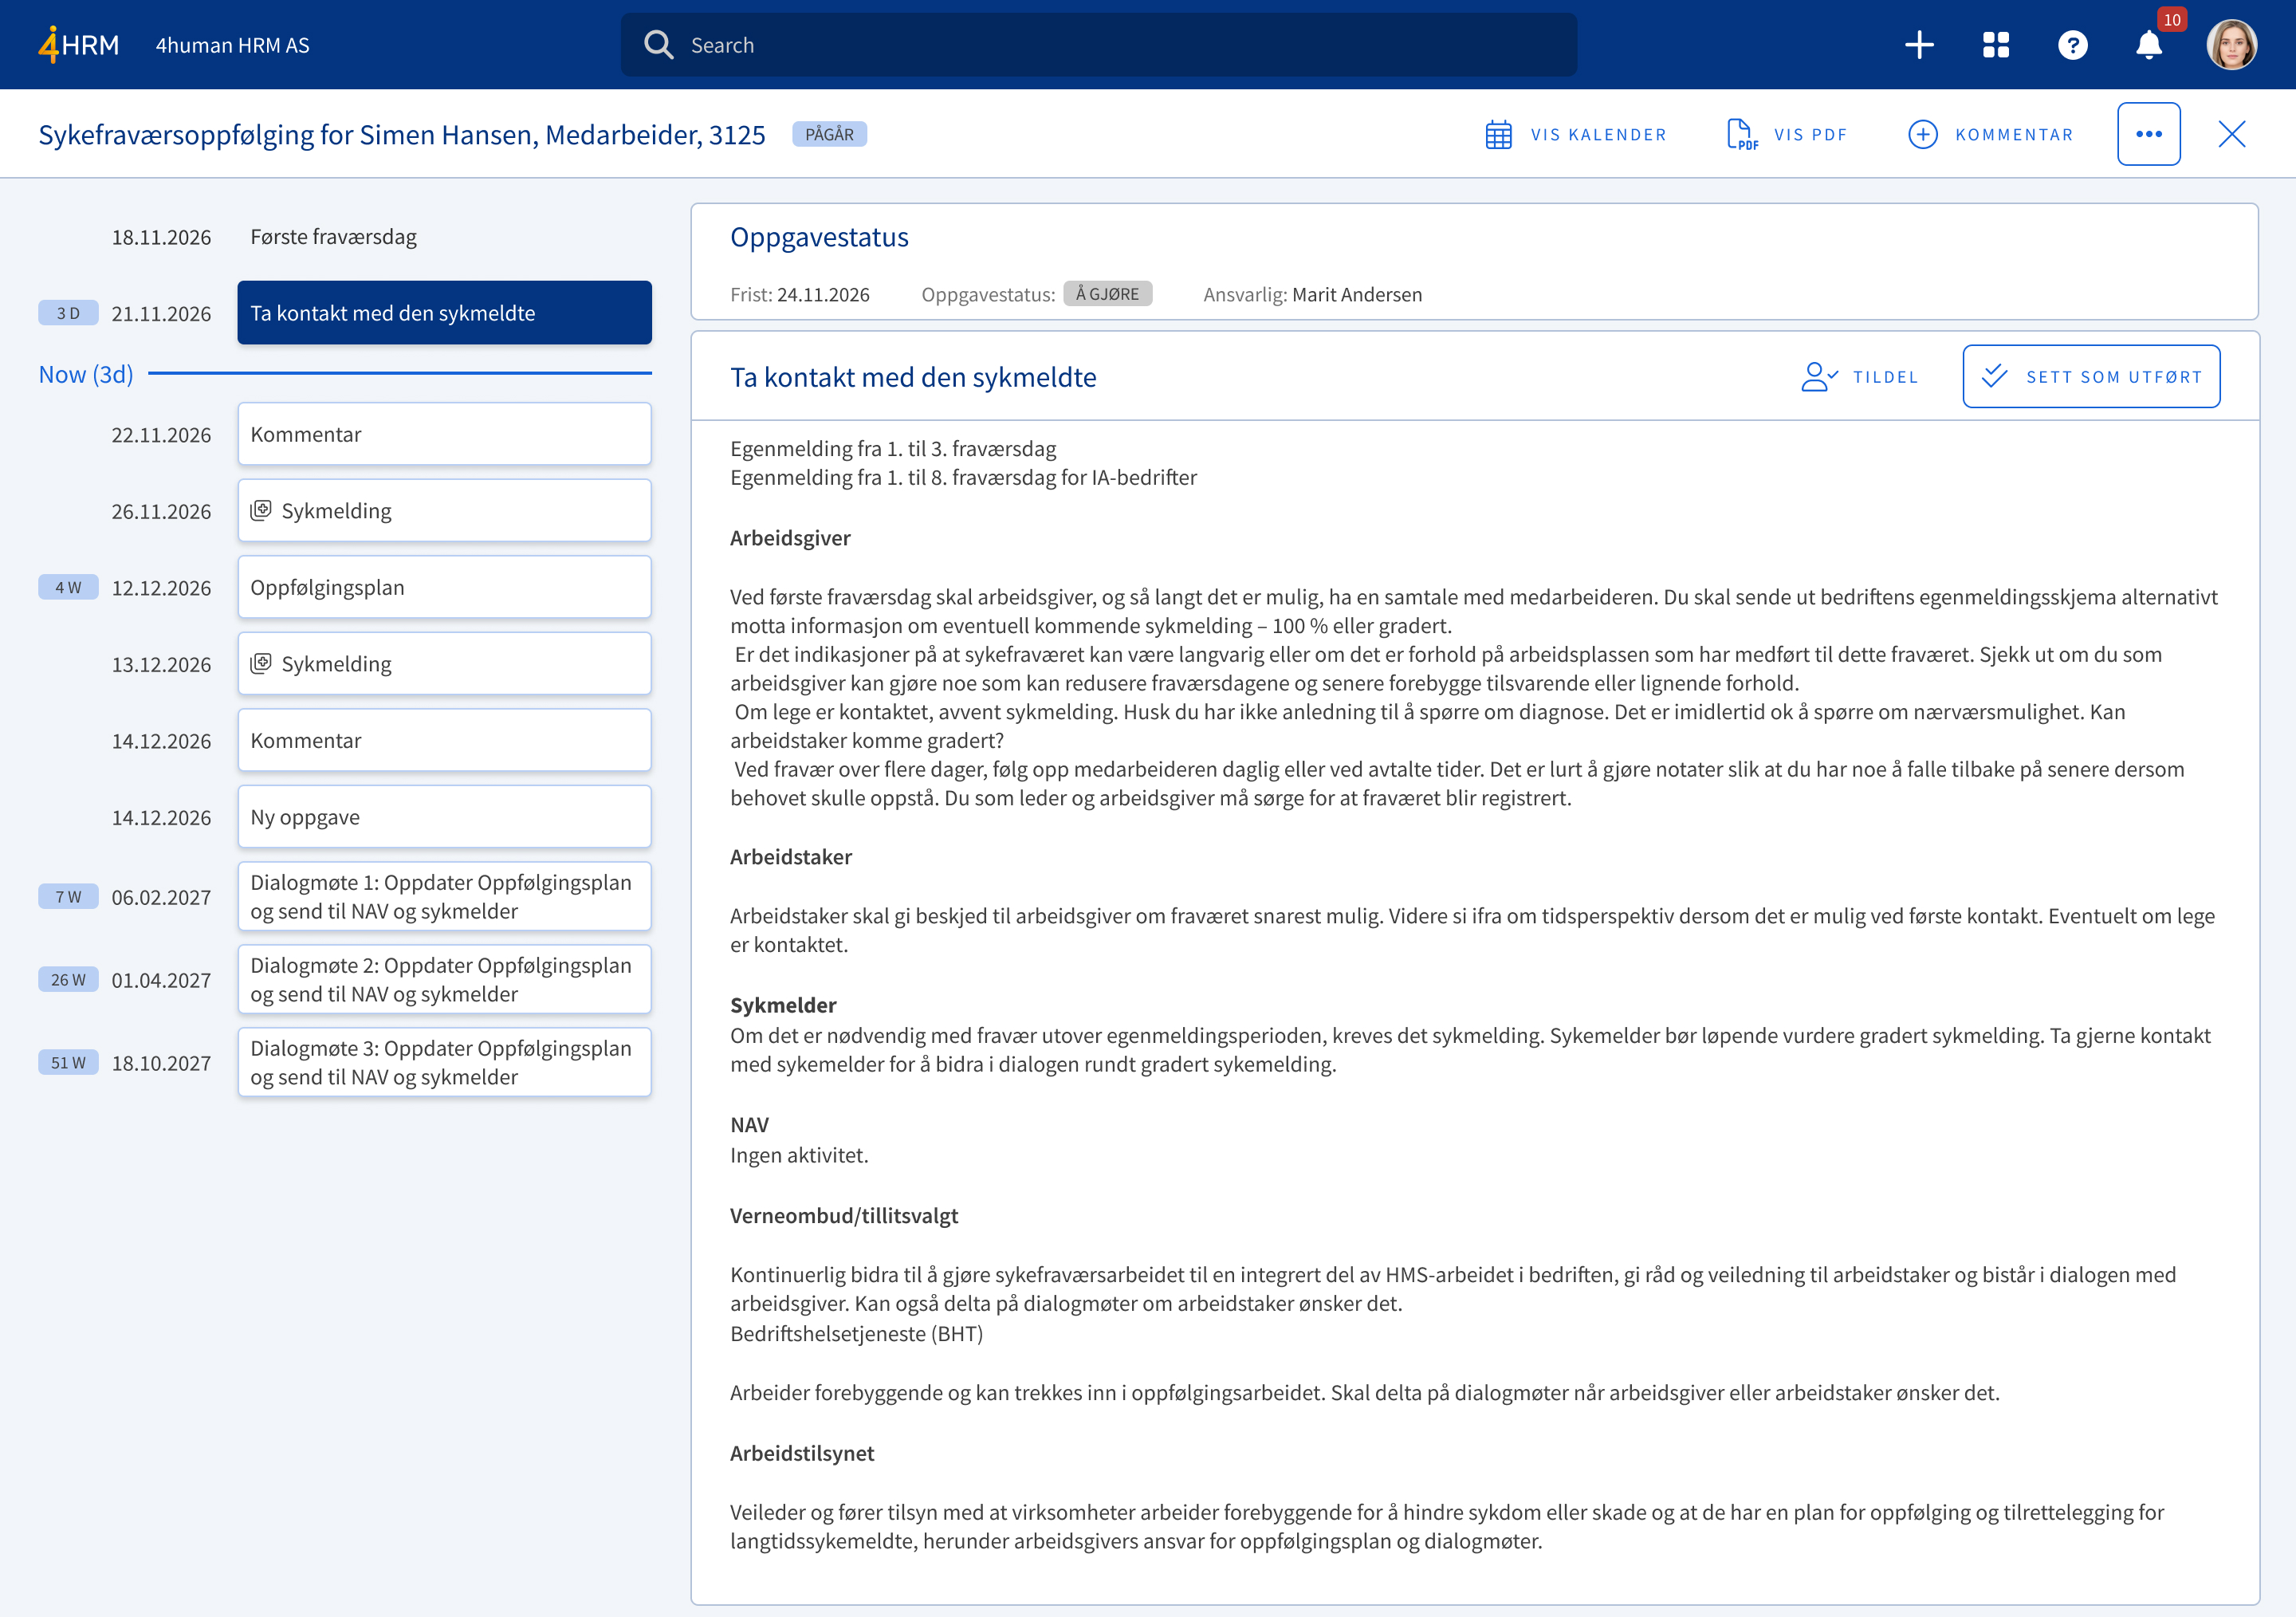The width and height of the screenshot is (2296, 1617).
Task: Click the 26 W timeline badge
Action: click(x=68, y=980)
